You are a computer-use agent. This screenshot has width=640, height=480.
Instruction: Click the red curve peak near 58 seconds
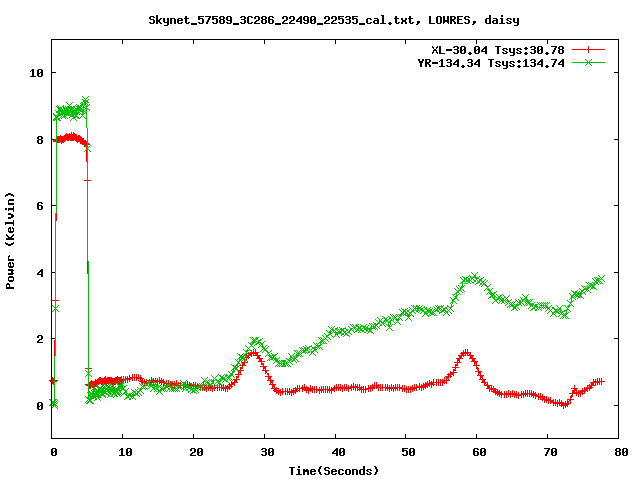pos(466,352)
